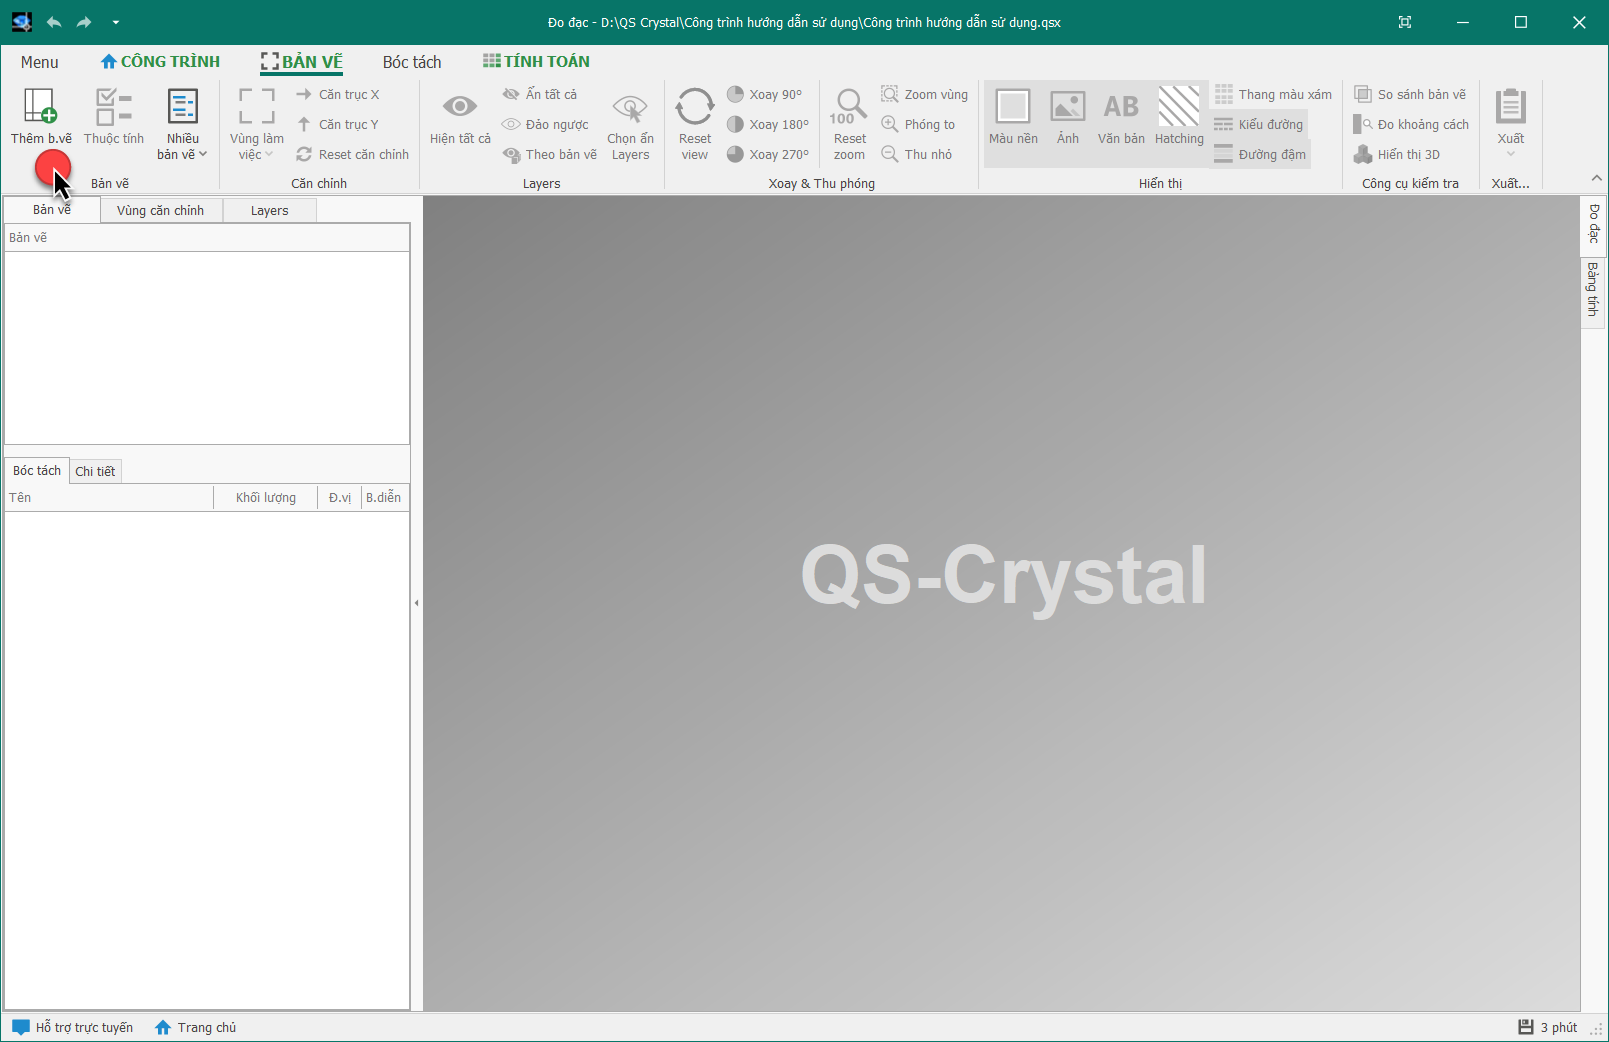Click Chọn ẩn Layers tool
This screenshot has width=1609, height=1042.
click(630, 124)
